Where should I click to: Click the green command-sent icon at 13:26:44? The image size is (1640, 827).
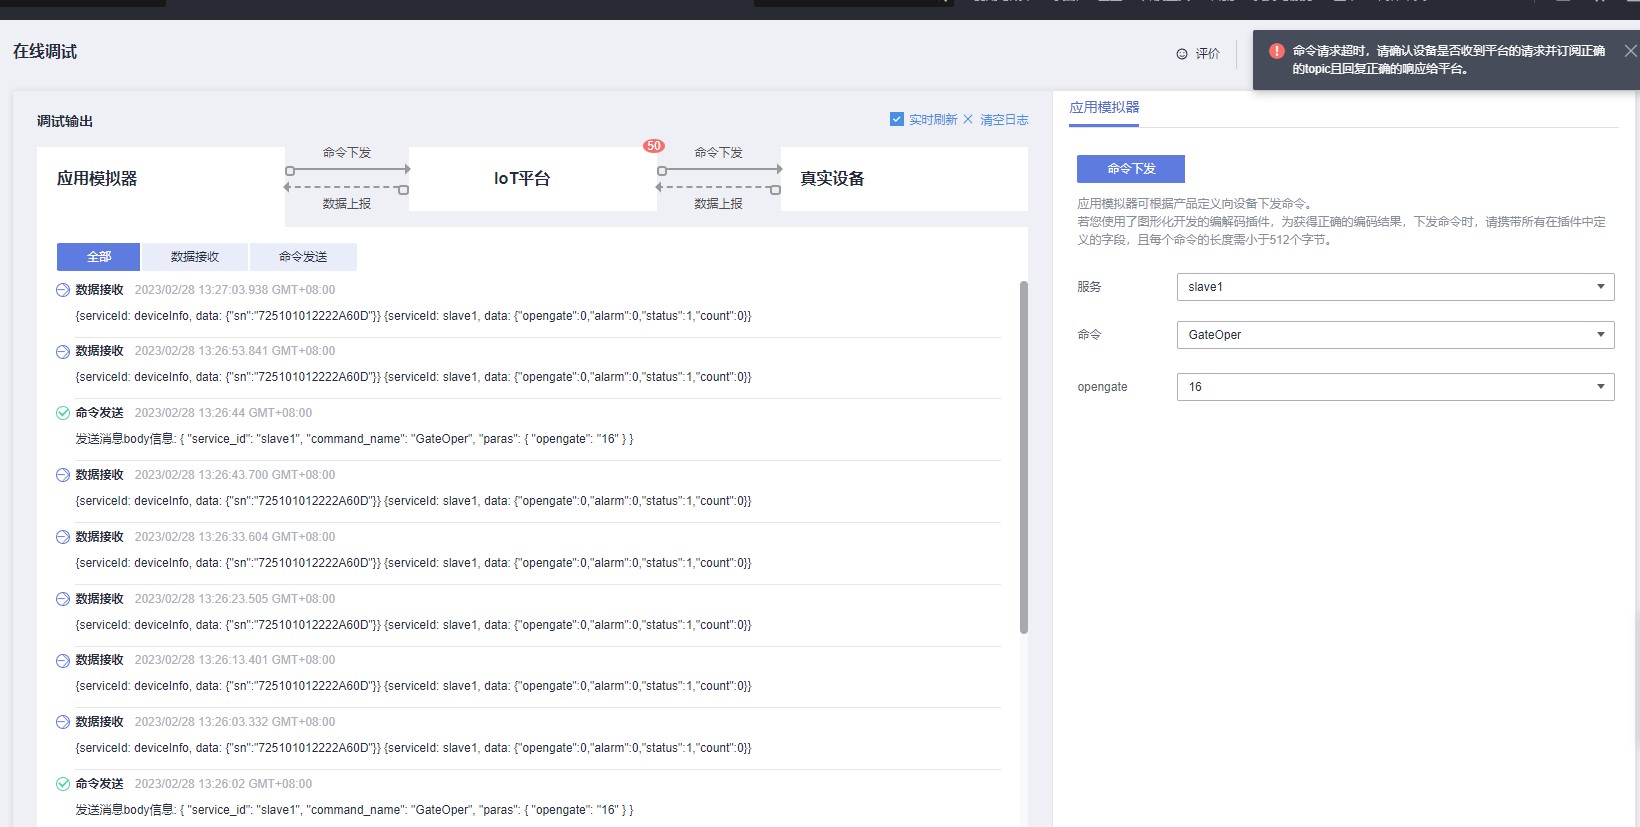tap(63, 413)
